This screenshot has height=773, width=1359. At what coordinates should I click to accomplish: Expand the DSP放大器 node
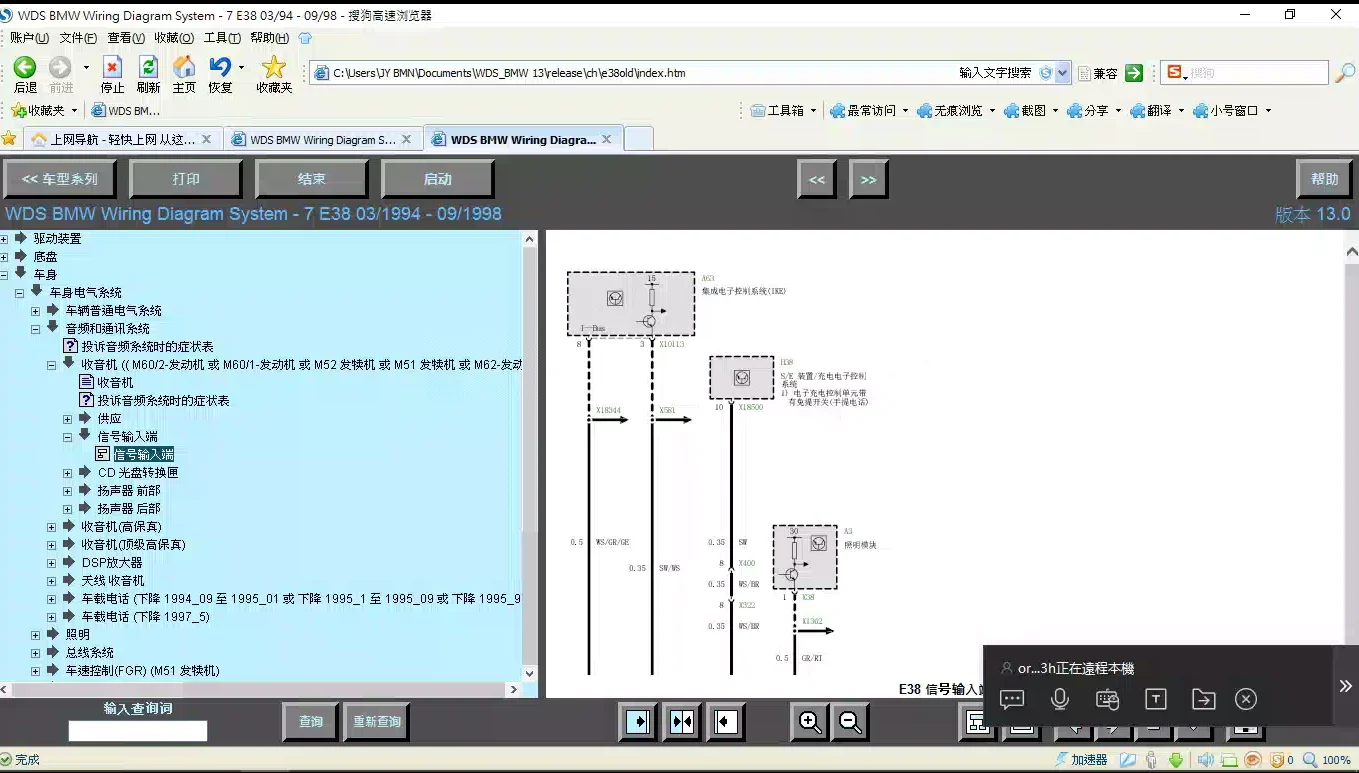click(x=52, y=563)
